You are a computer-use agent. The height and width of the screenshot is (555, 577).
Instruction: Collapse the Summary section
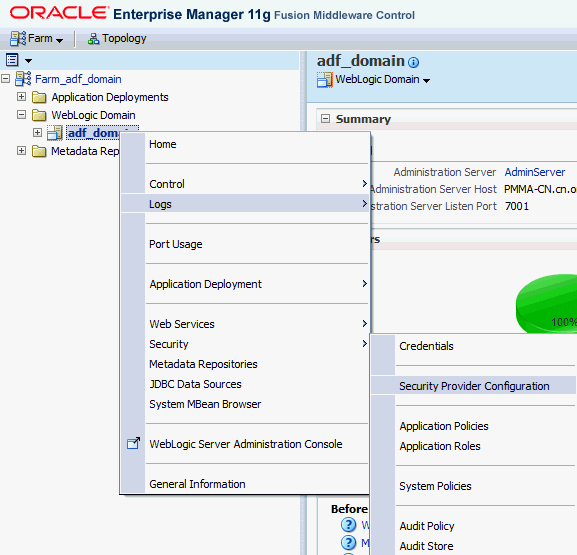coord(325,119)
